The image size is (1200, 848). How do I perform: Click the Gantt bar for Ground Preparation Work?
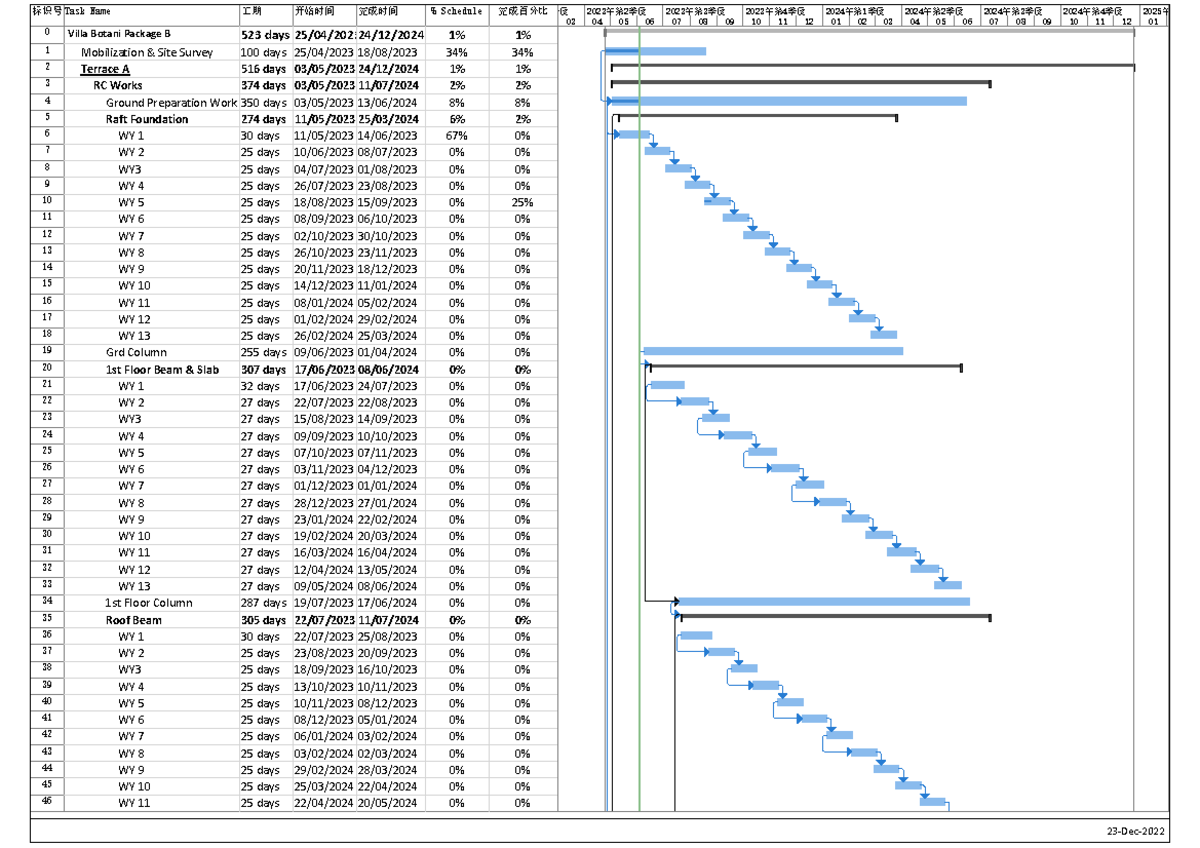(788, 101)
